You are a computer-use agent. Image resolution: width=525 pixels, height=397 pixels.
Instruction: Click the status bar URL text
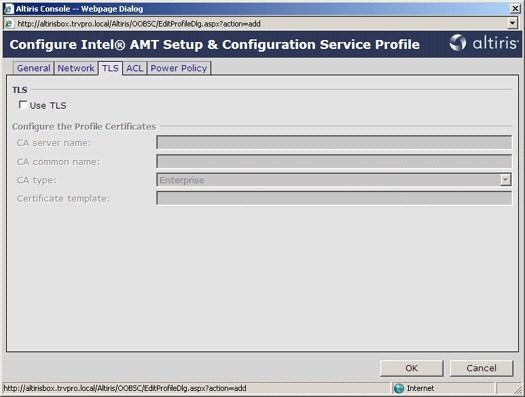click(125, 388)
